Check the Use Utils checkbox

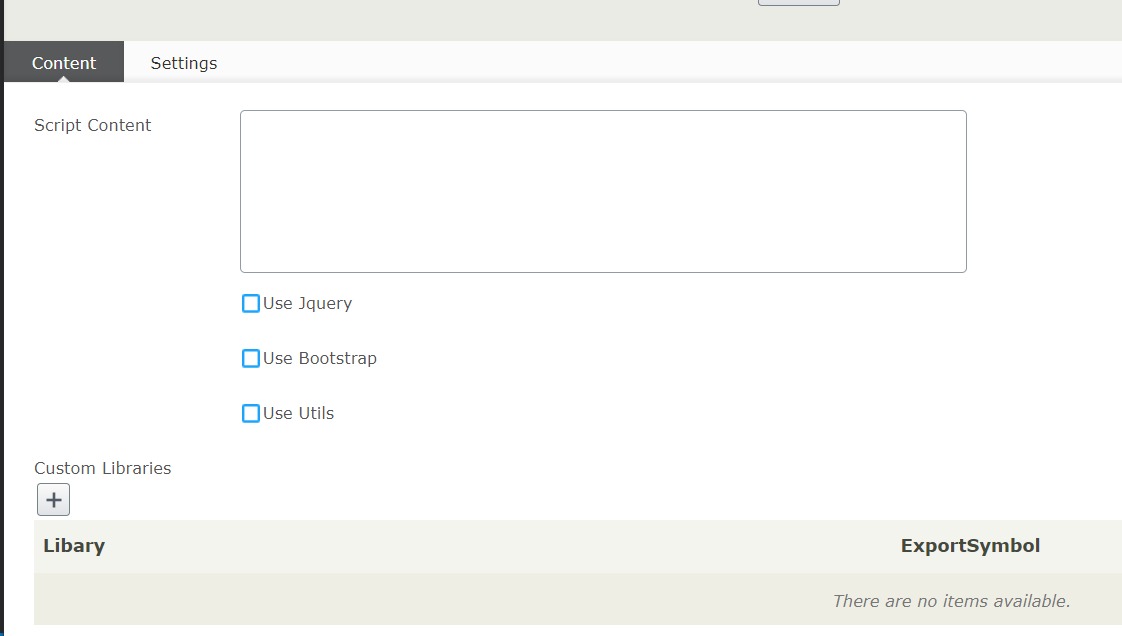pyautogui.click(x=251, y=413)
